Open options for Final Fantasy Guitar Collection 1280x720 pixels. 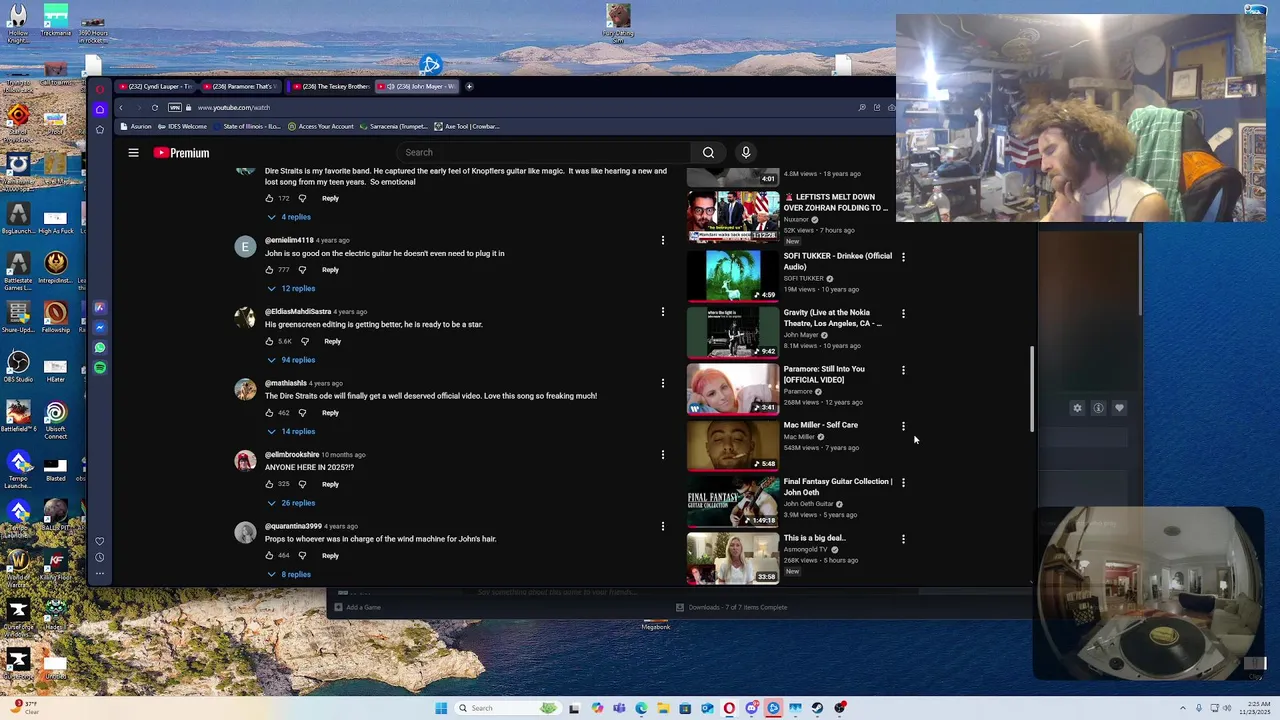(x=903, y=482)
